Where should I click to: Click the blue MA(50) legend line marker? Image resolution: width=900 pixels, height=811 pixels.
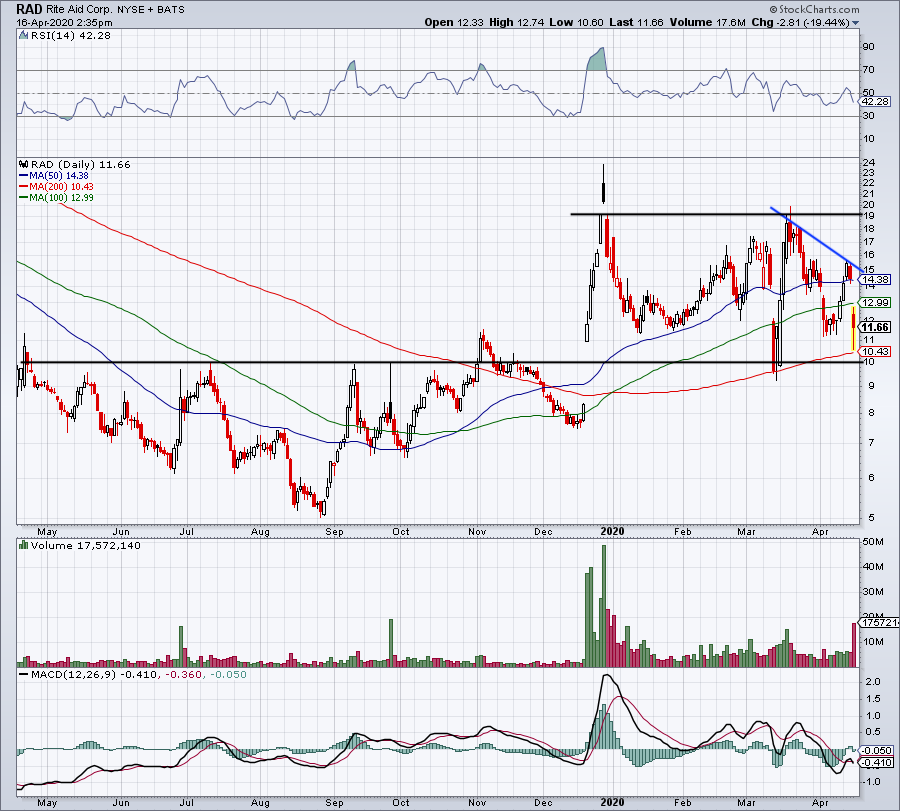24,176
